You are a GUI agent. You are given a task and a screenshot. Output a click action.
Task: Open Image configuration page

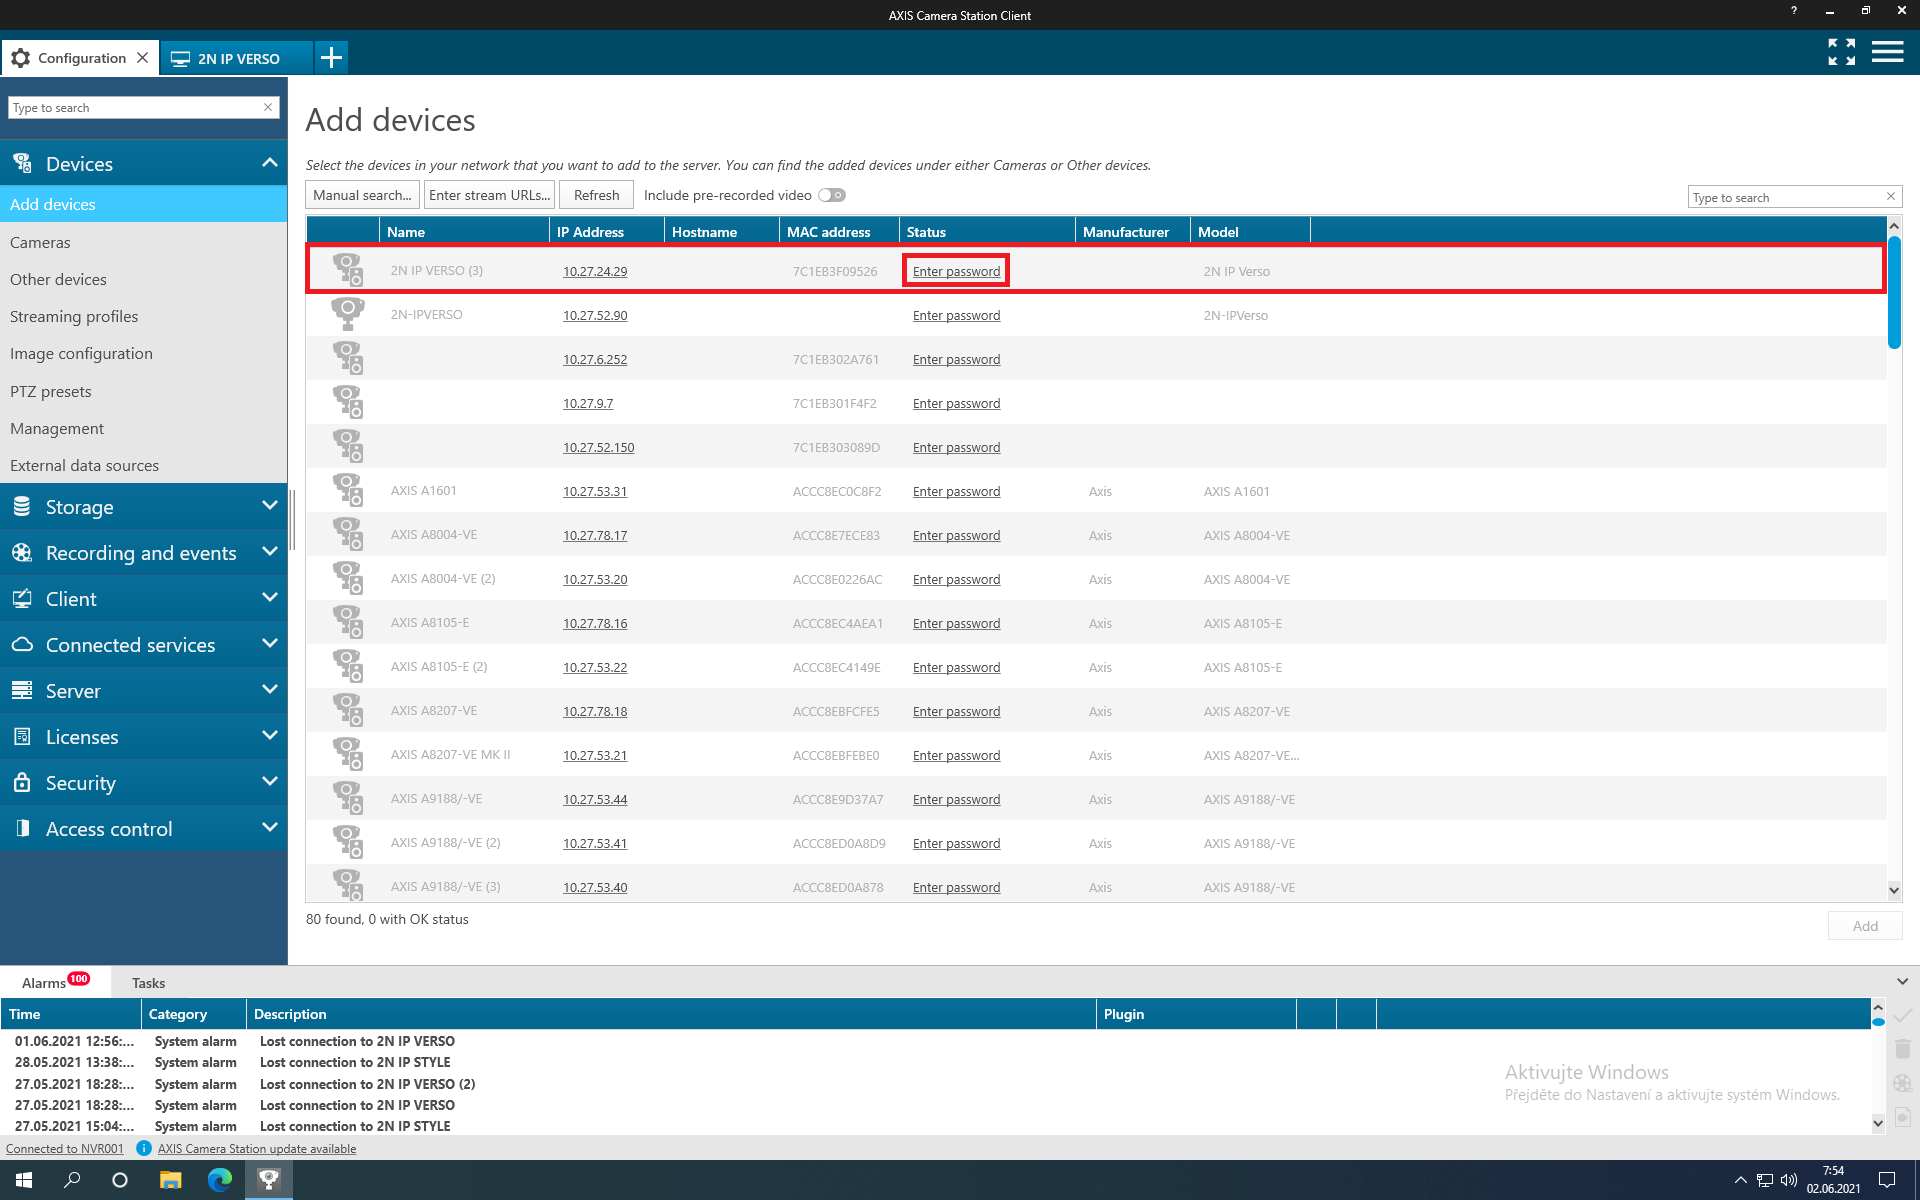143,353
